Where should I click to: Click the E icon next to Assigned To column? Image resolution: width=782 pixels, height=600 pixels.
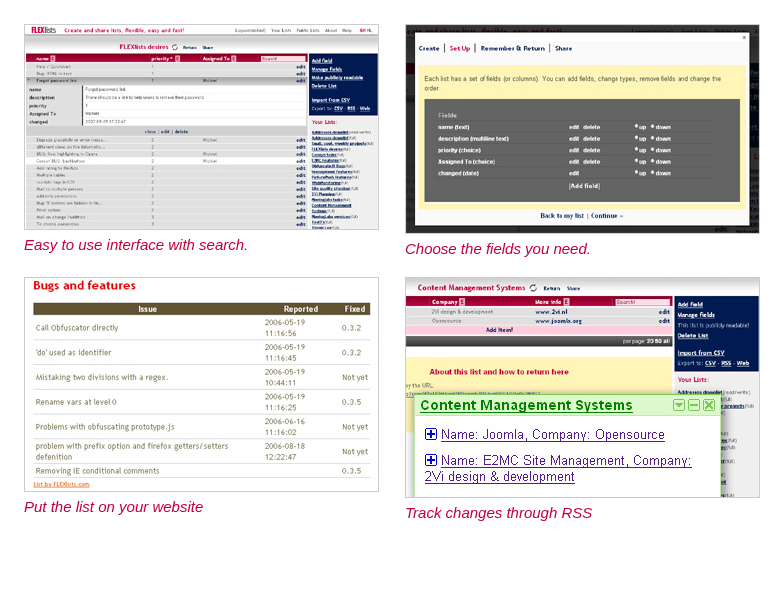click(x=234, y=59)
